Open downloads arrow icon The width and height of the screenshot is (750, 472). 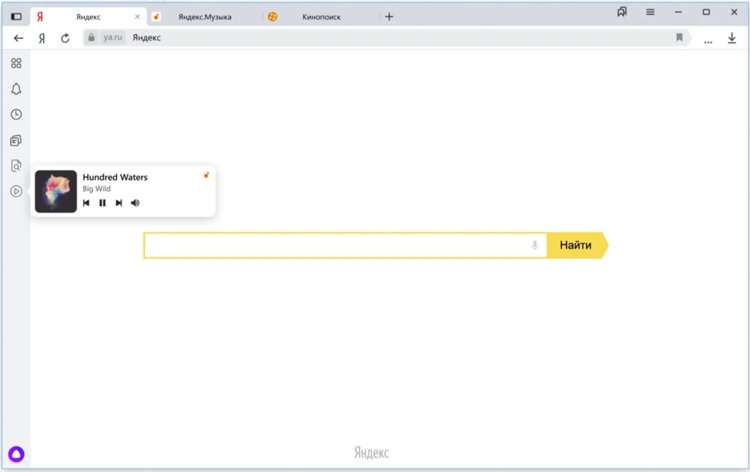[x=732, y=38]
